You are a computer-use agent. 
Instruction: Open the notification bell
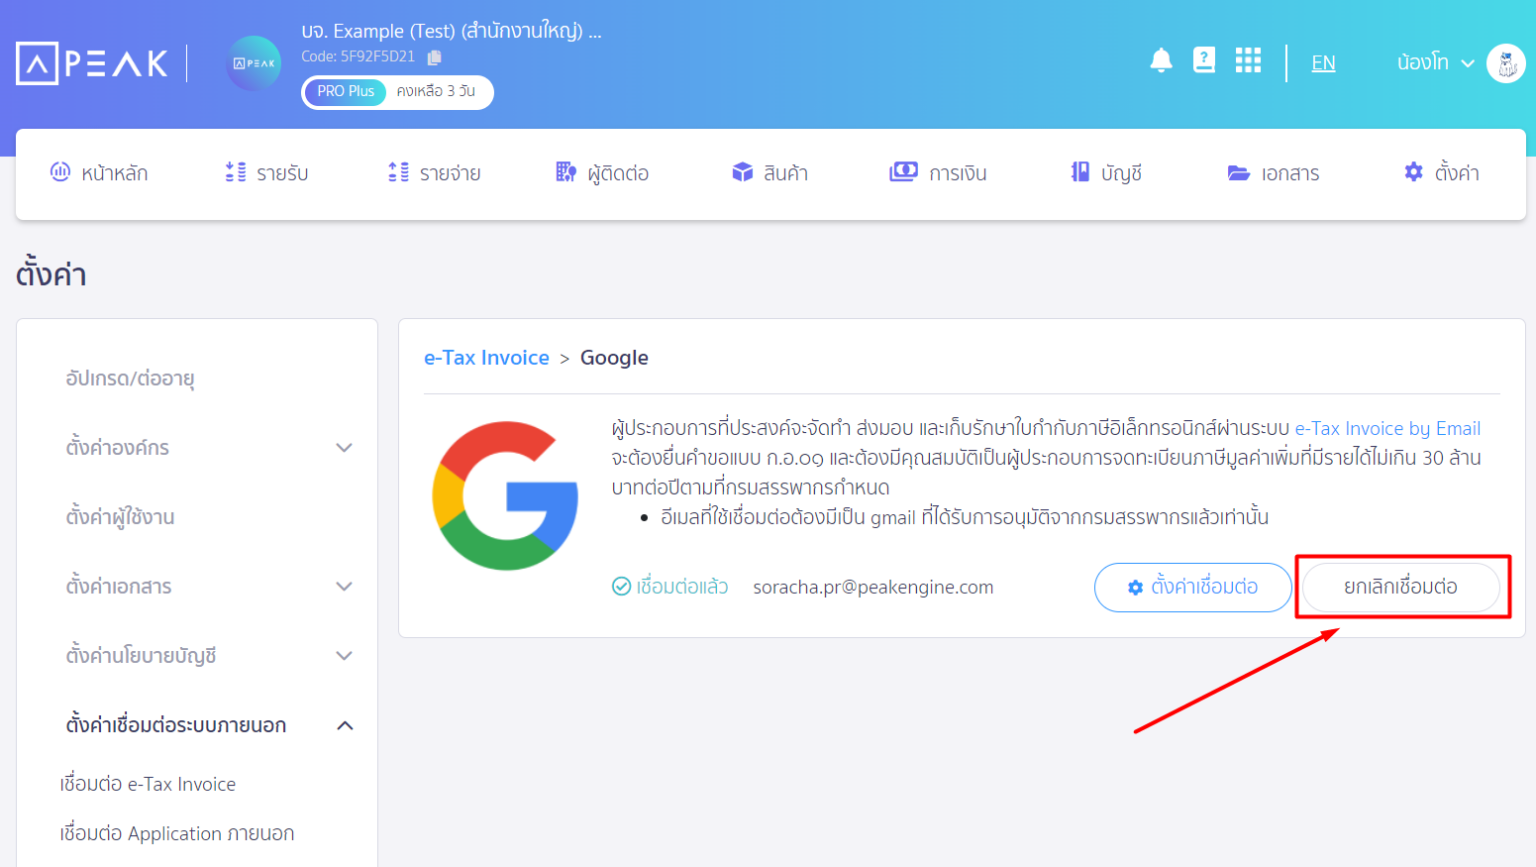point(1161,60)
